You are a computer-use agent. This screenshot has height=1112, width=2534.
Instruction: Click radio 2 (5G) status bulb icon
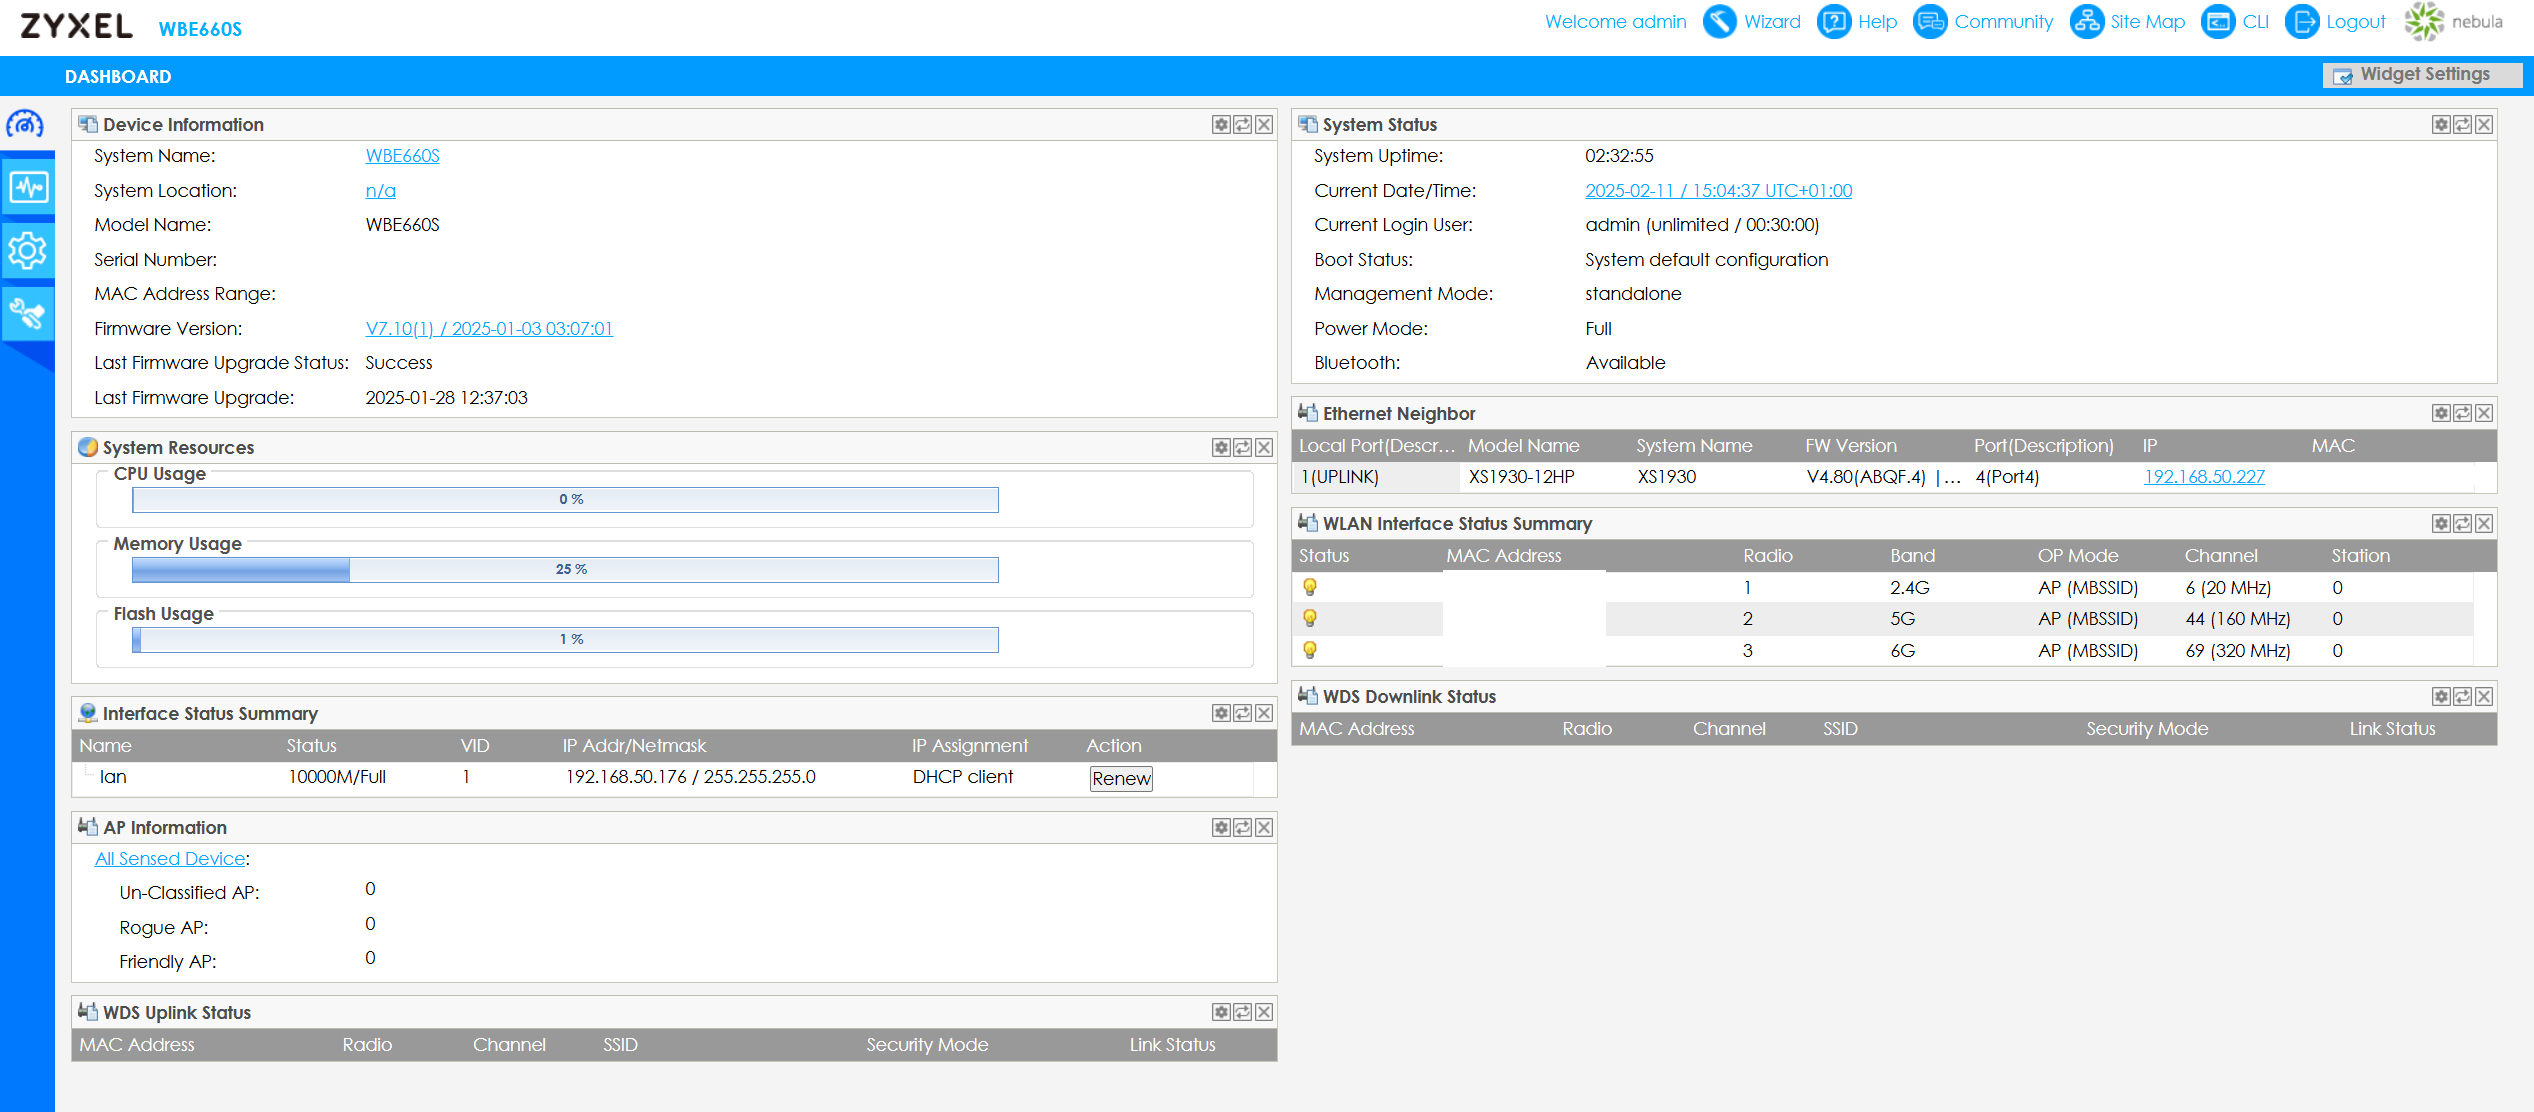coord(1310,619)
